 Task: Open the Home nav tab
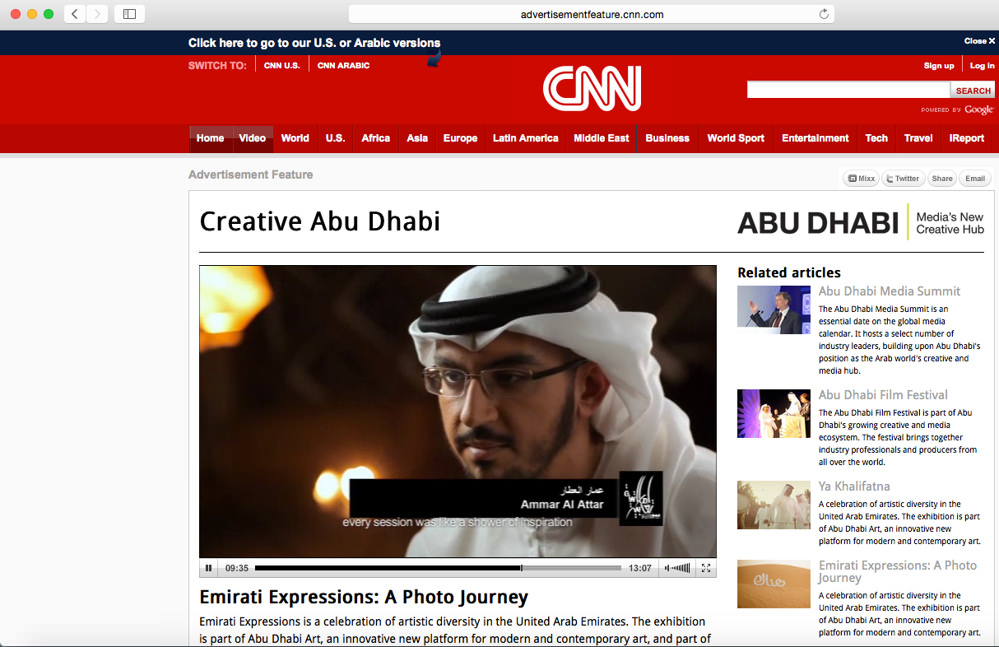pos(210,138)
